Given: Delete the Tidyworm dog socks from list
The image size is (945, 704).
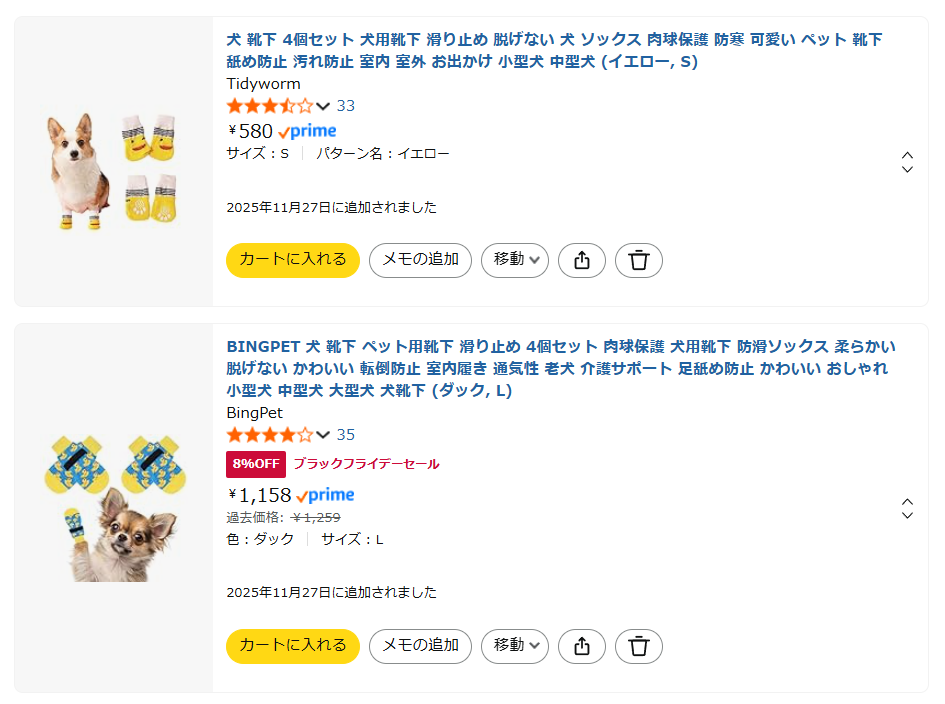Looking at the screenshot, I should point(639,261).
